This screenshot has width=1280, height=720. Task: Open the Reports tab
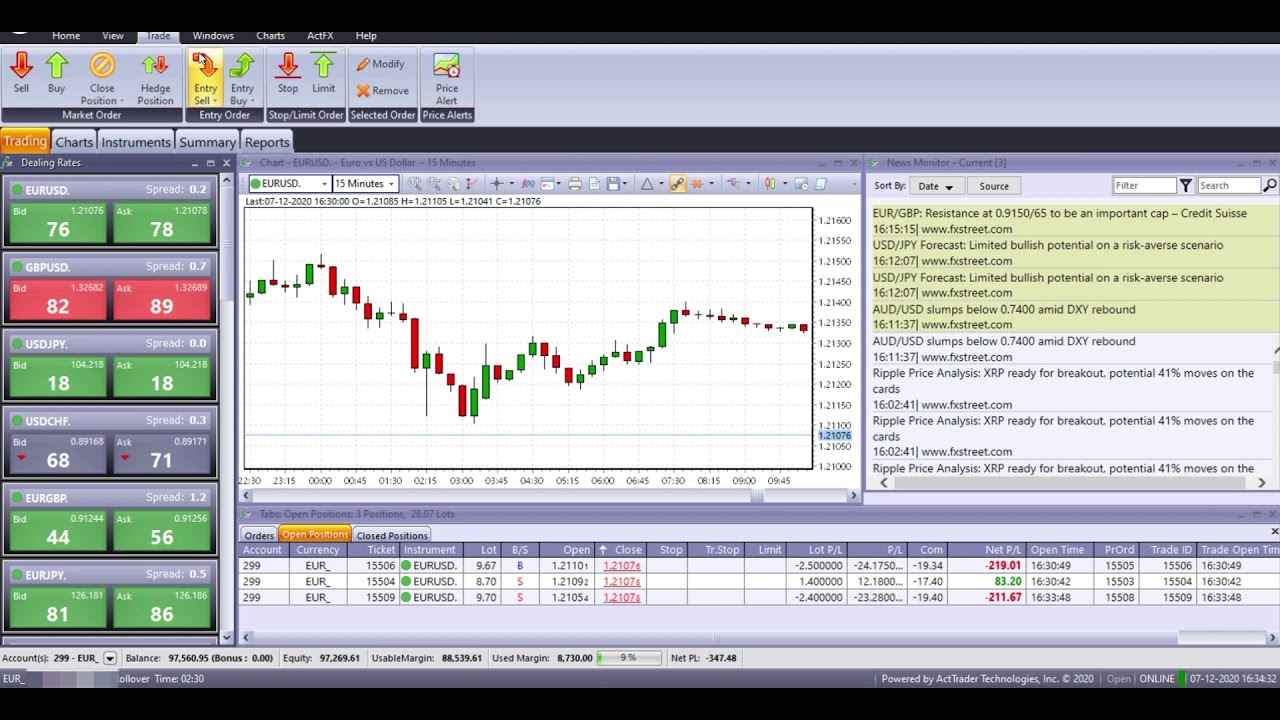pos(267,142)
